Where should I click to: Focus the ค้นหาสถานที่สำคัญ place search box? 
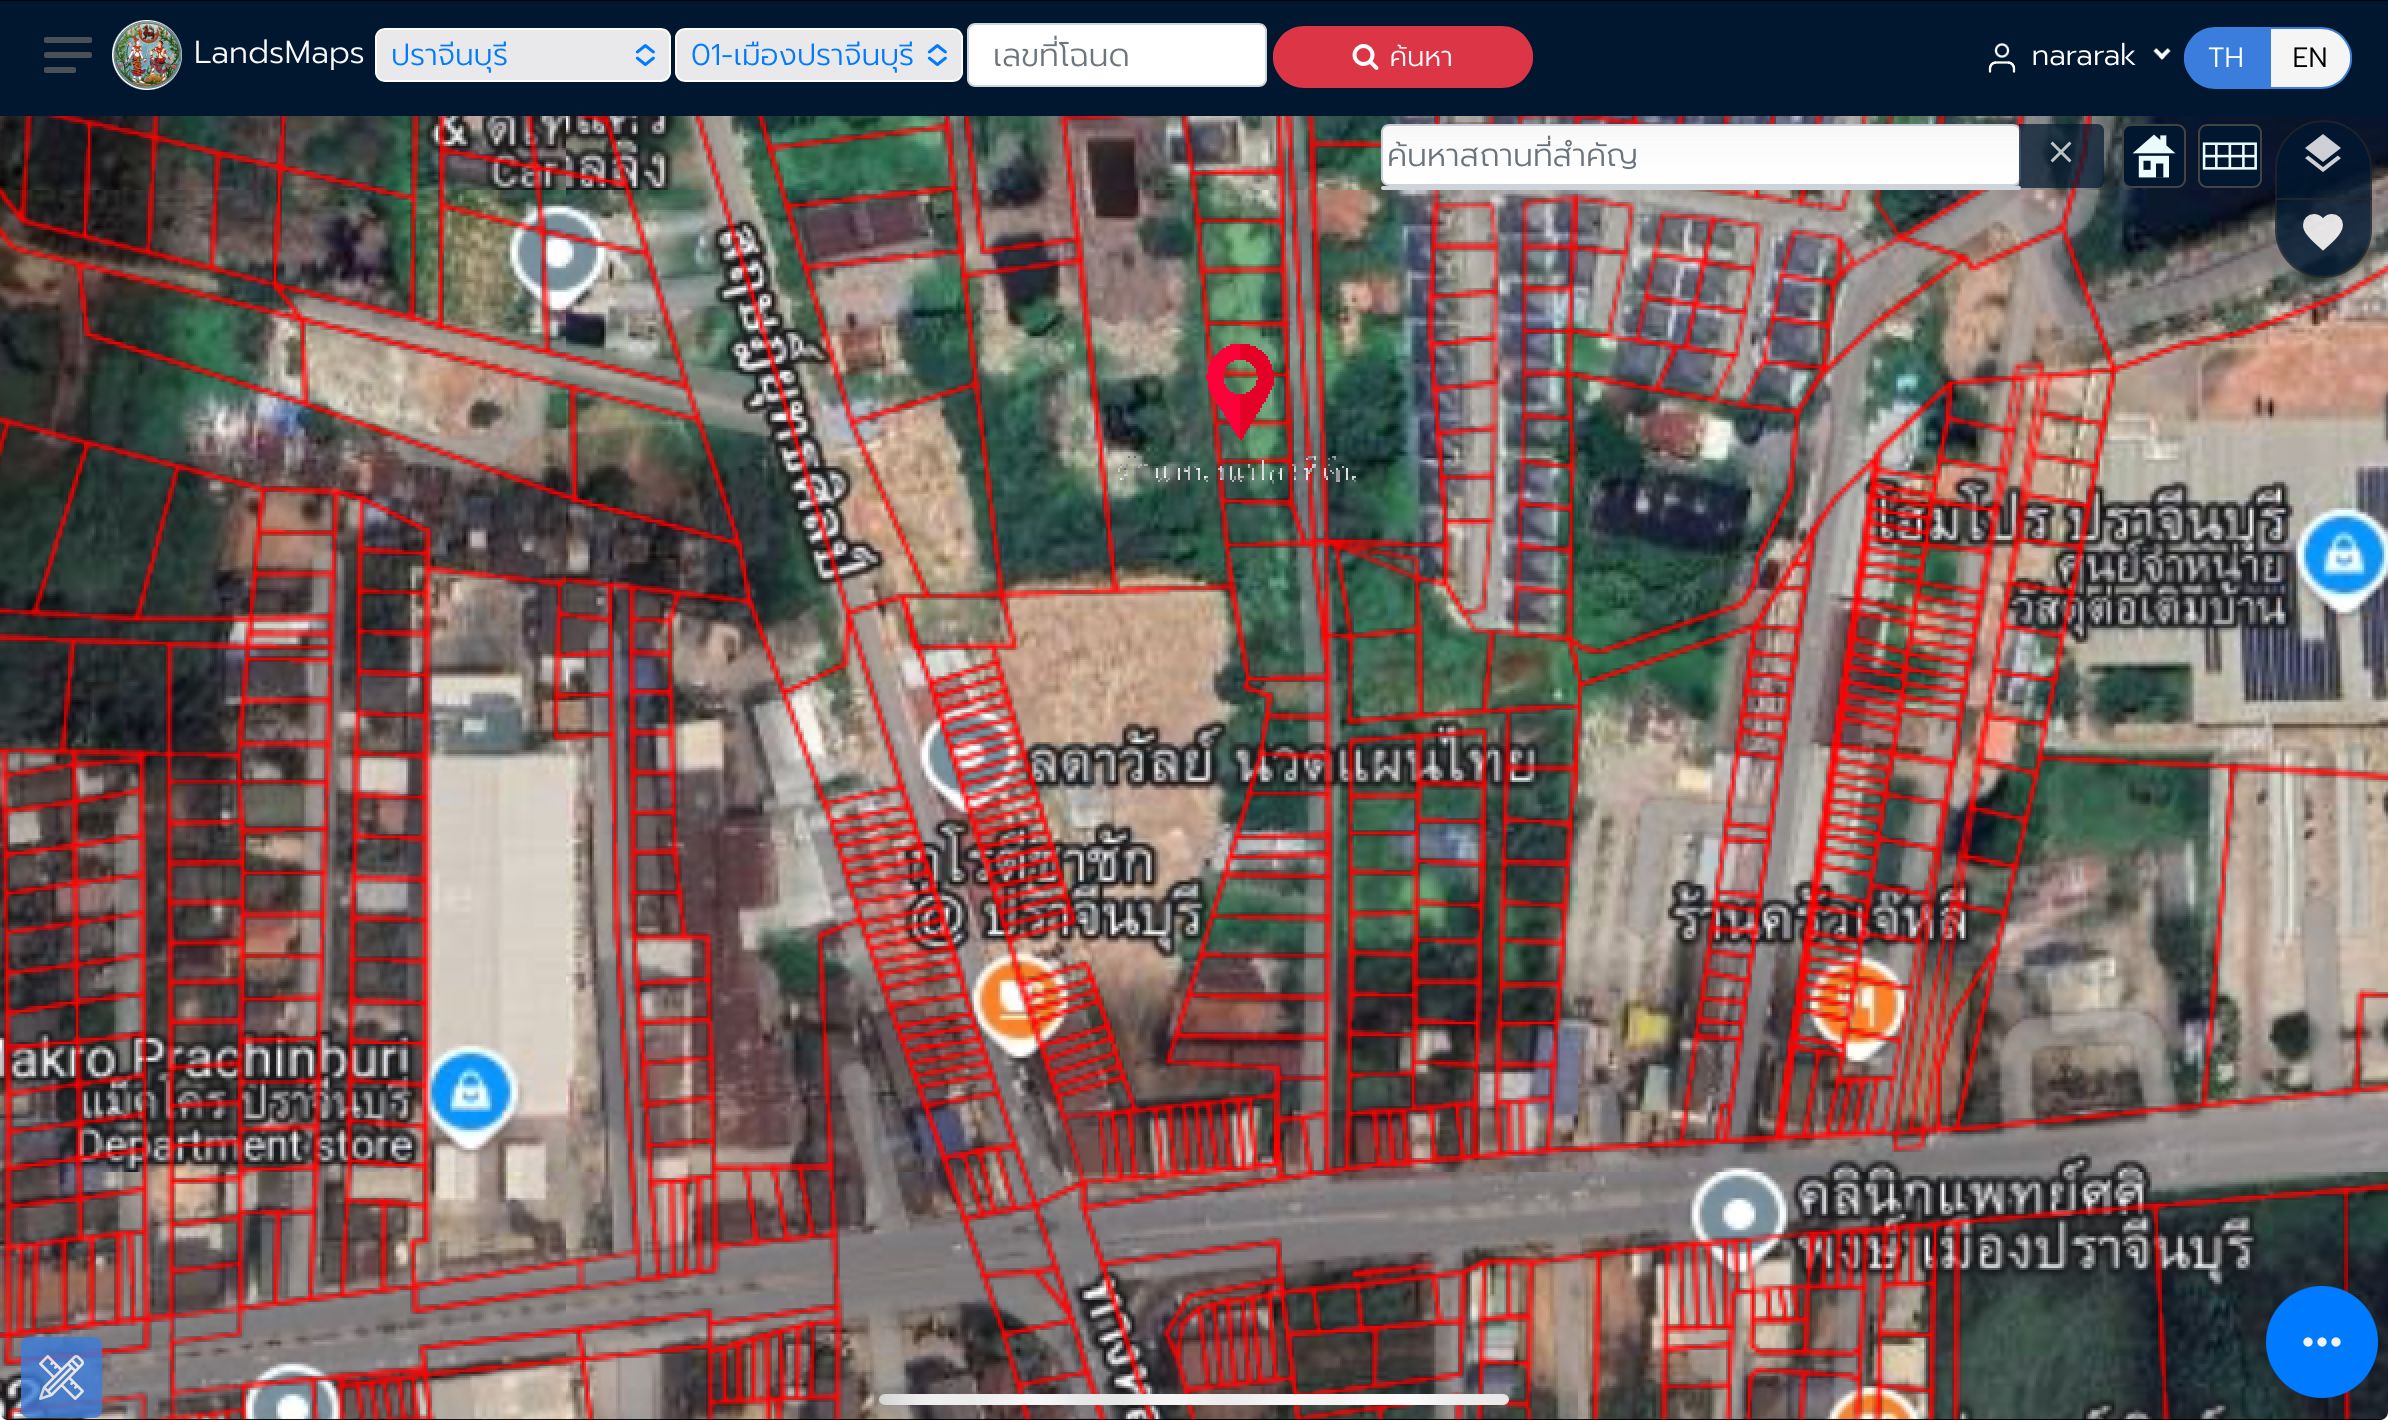(1700, 156)
